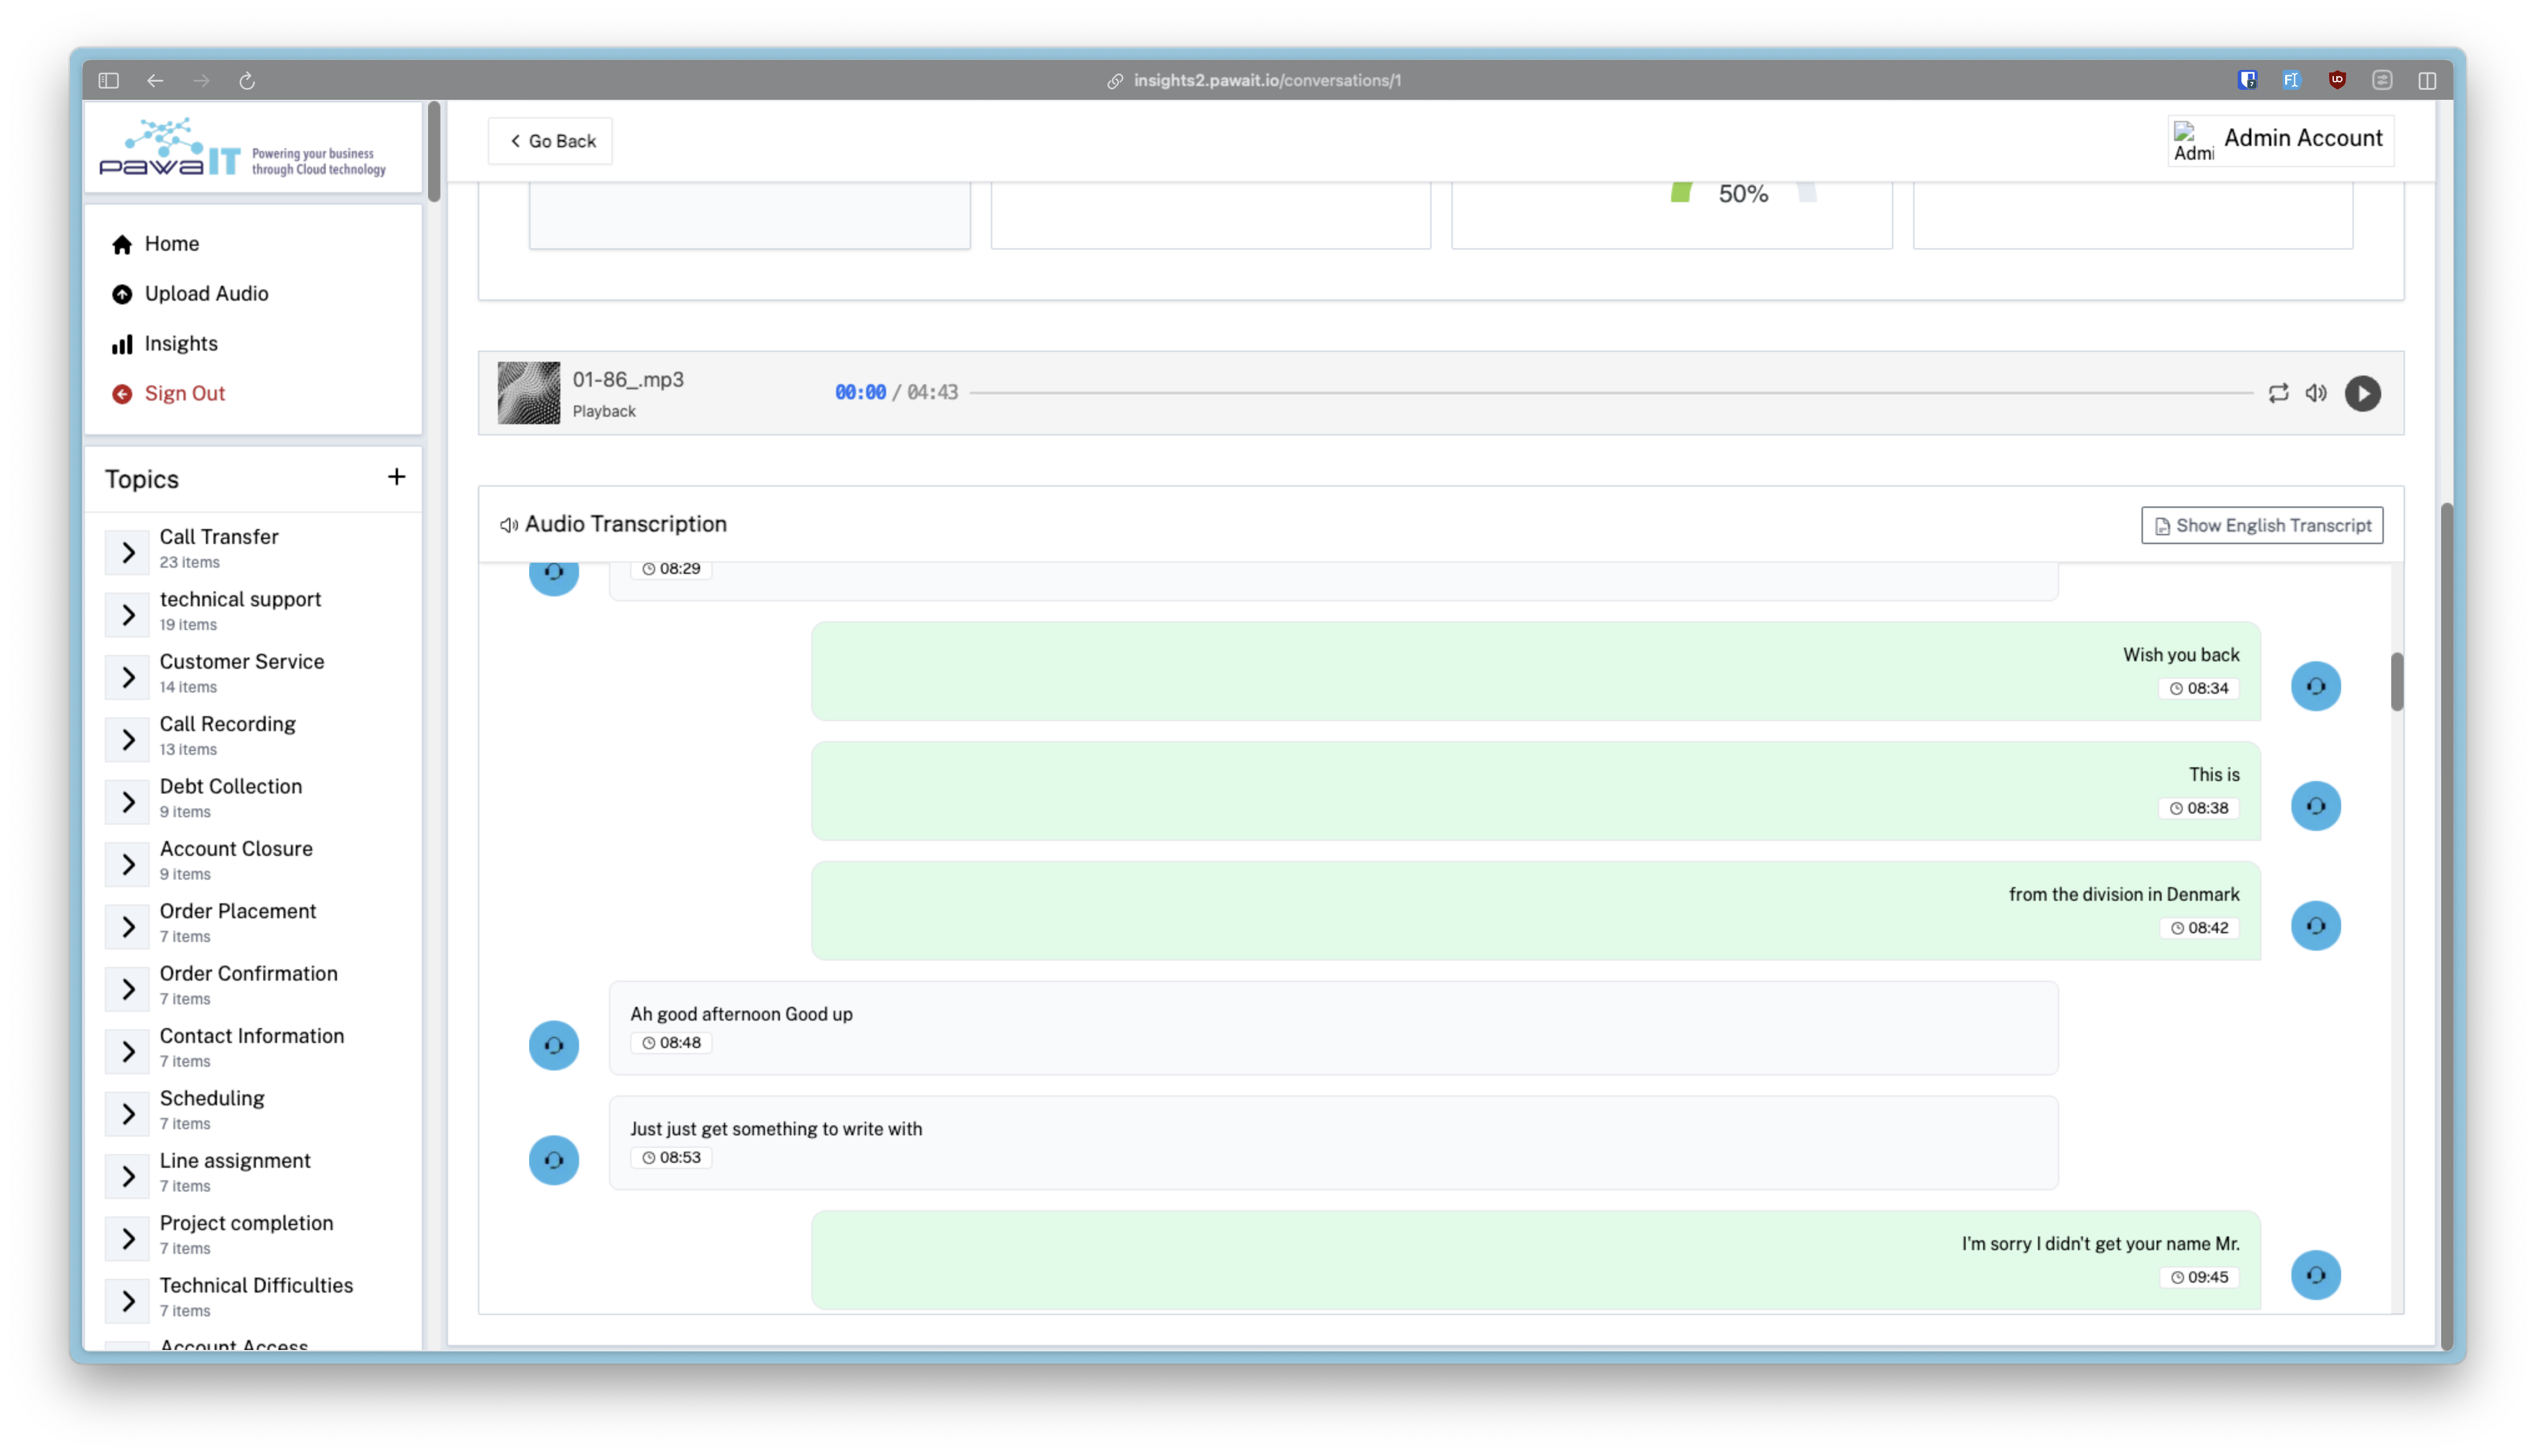
Task: Mute audio with the volume icon
Action: (x=2316, y=393)
